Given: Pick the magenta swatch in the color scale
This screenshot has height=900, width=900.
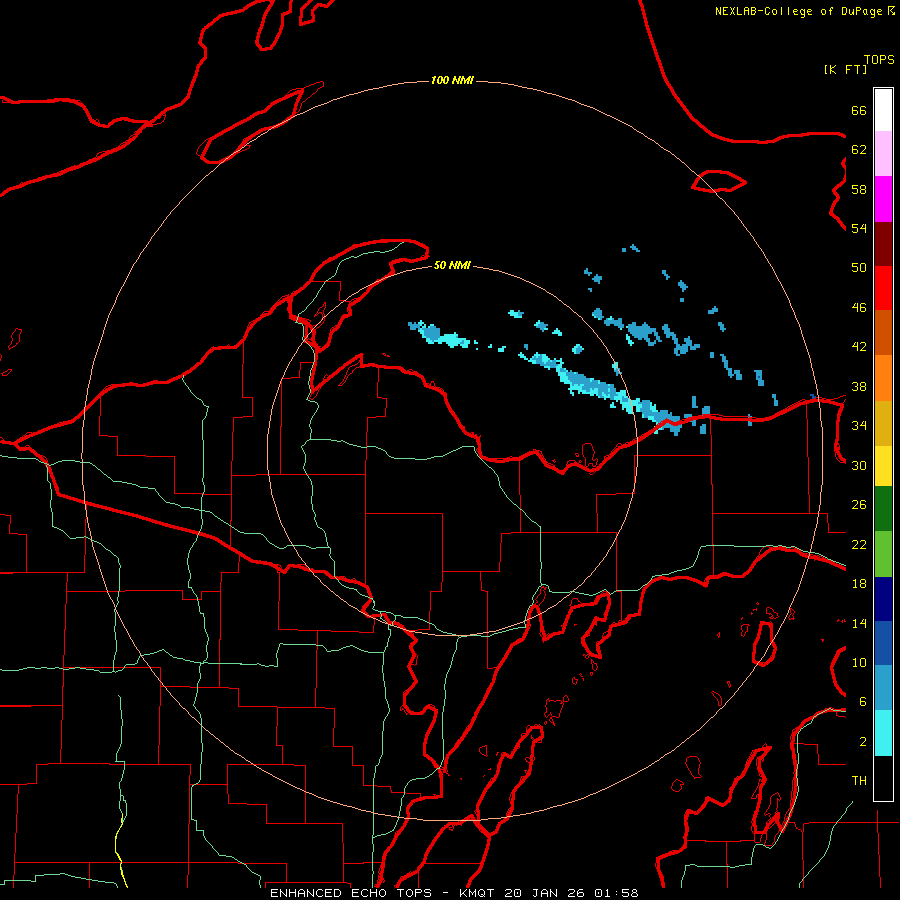Looking at the screenshot, I should click(x=883, y=199).
